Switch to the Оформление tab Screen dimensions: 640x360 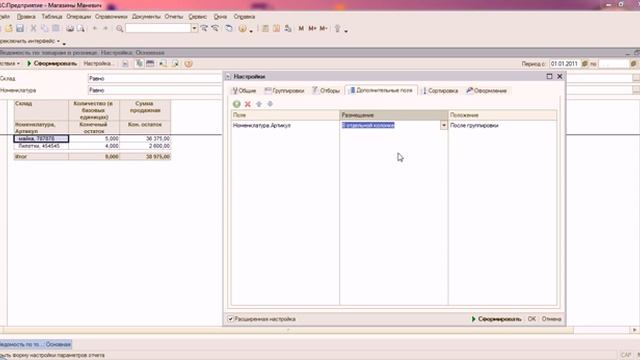point(487,91)
